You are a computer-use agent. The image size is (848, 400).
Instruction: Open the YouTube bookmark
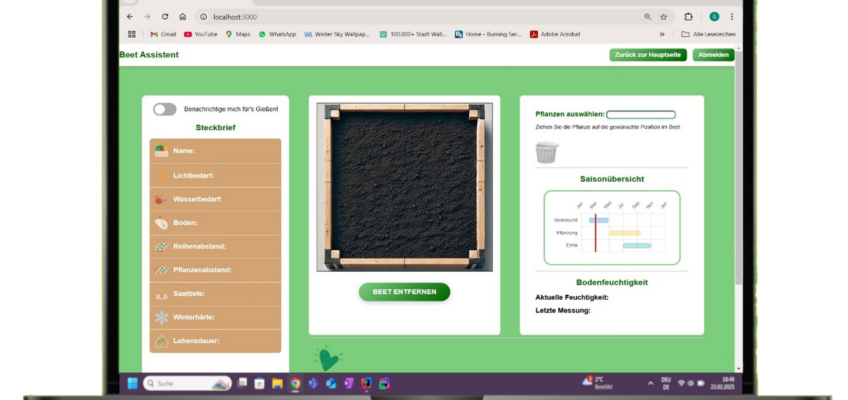click(x=201, y=34)
